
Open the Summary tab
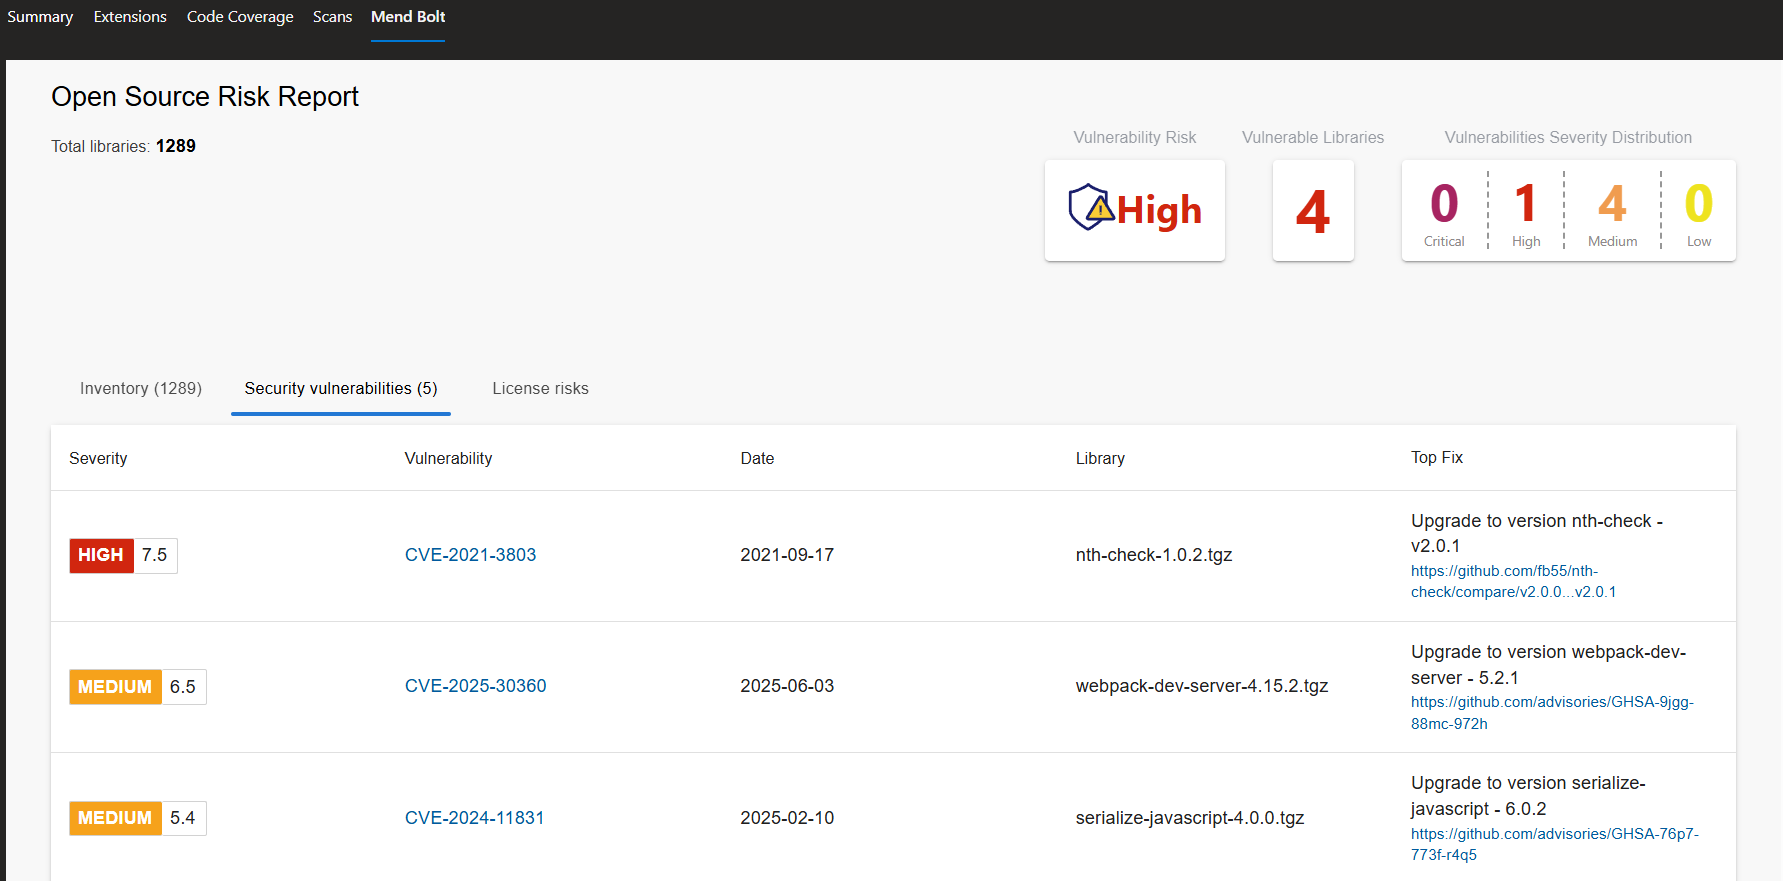click(x=40, y=17)
